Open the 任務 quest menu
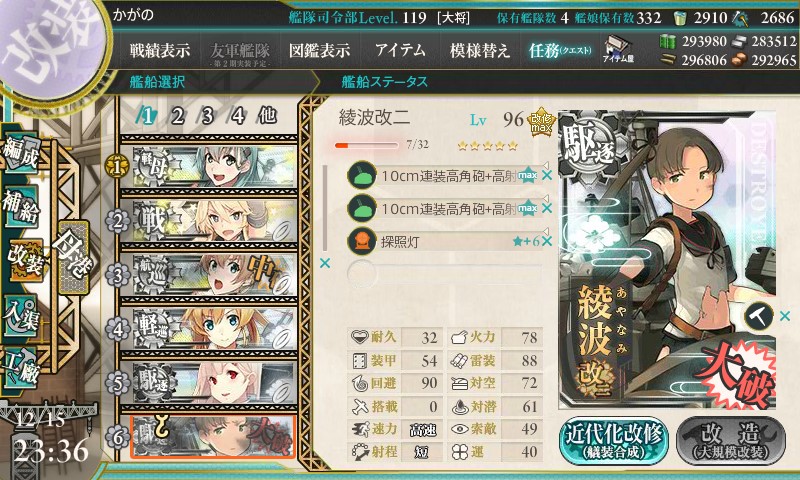 560,50
